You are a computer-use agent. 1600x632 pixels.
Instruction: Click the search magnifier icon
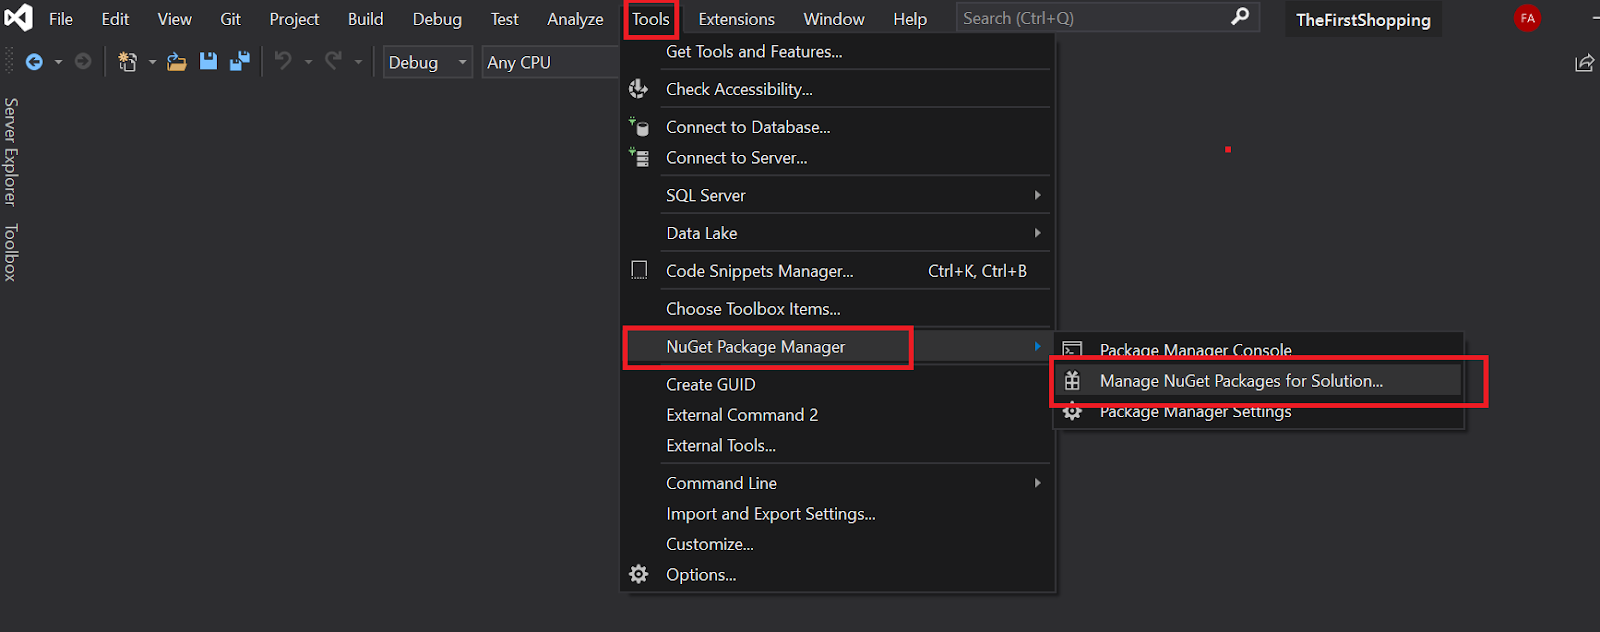[x=1240, y=17]
